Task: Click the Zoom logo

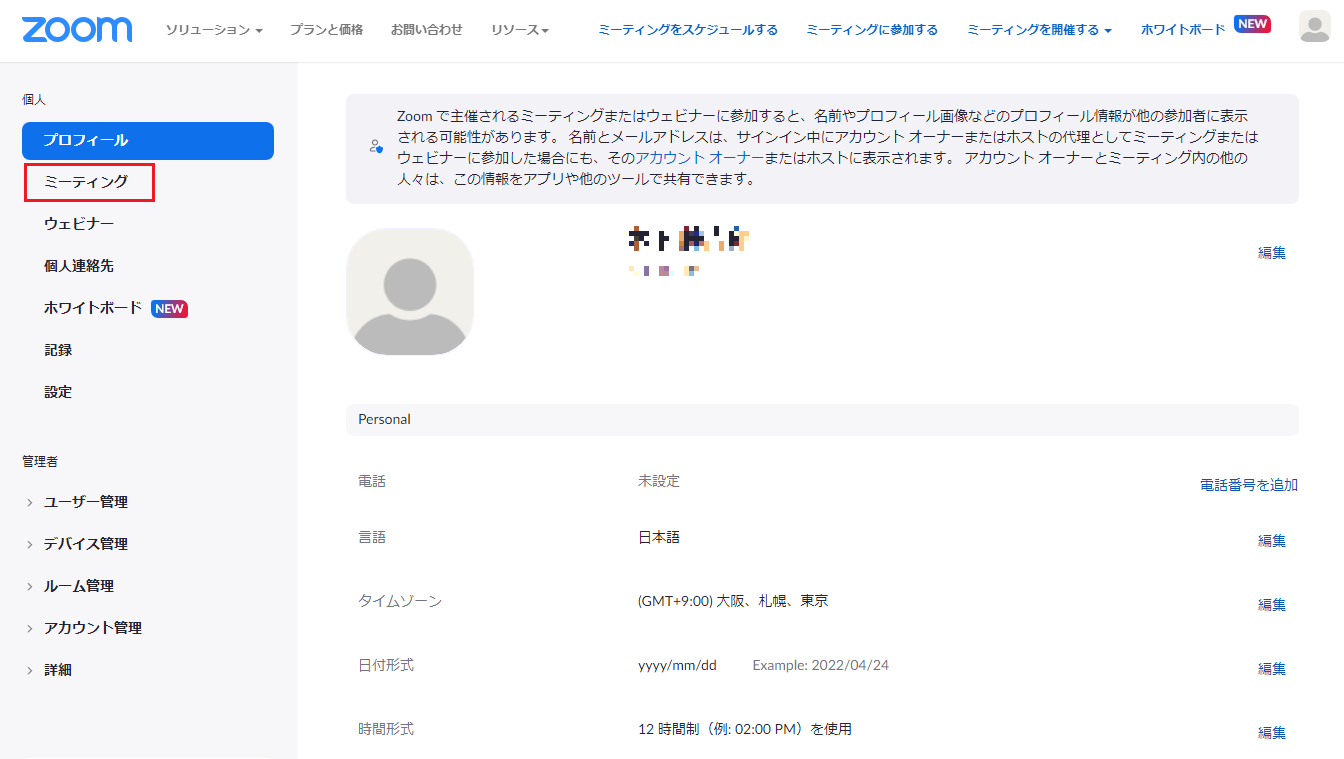Action: [x=77, y=29]
